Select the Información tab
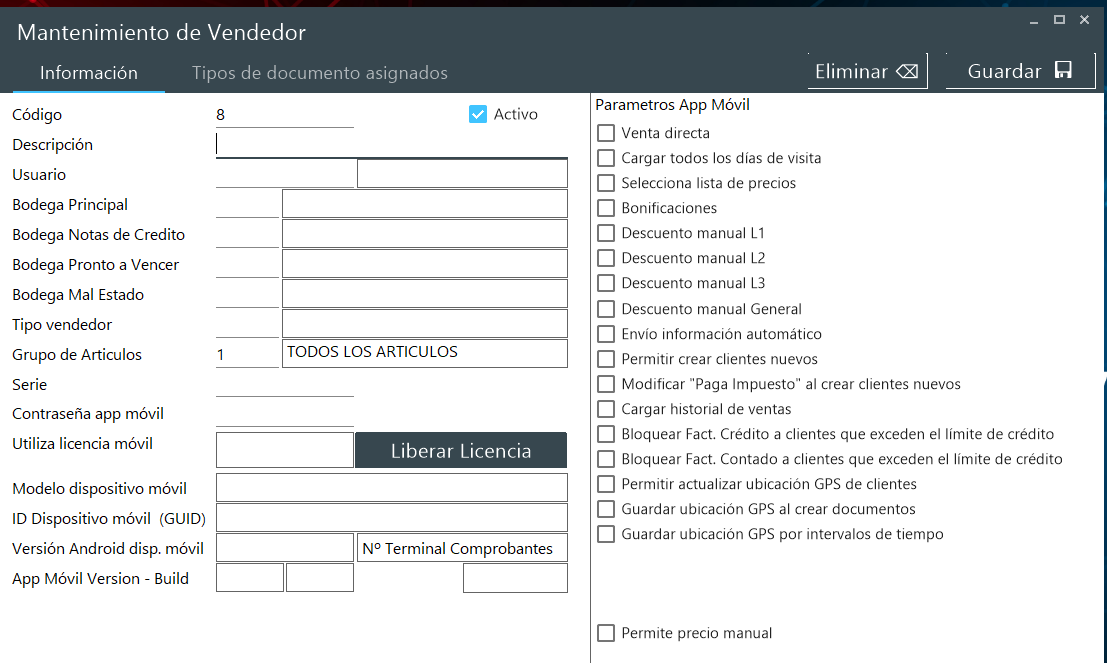This screenshot has width=1107, height=663. (x=88, y=73)
